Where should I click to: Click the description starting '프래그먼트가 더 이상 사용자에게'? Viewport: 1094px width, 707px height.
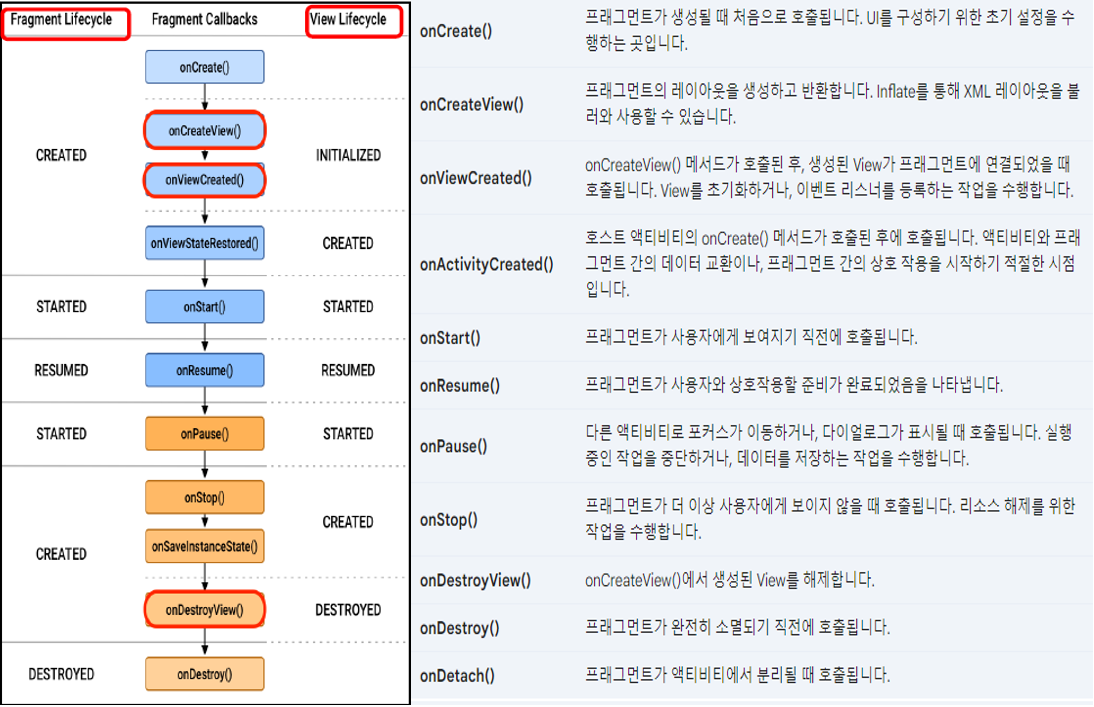[830, 519]
